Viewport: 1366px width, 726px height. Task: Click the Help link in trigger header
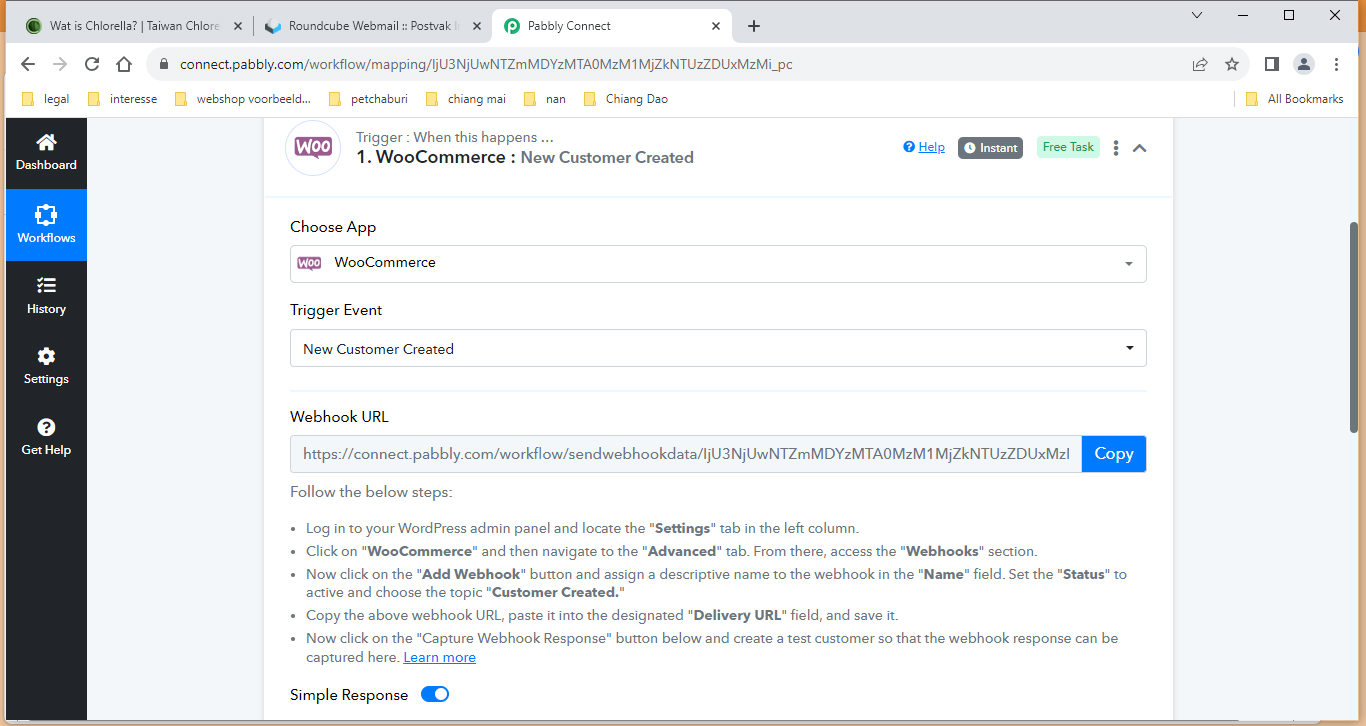924,147
